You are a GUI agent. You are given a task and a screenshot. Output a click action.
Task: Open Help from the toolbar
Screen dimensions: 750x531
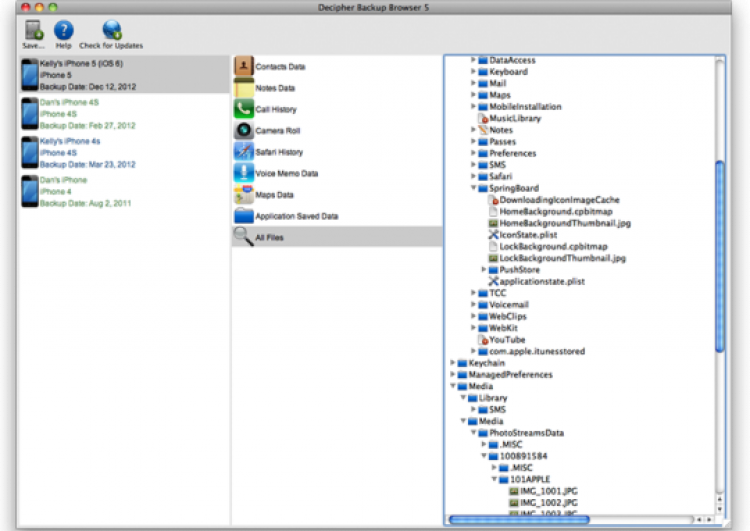(x=63, y=30)
